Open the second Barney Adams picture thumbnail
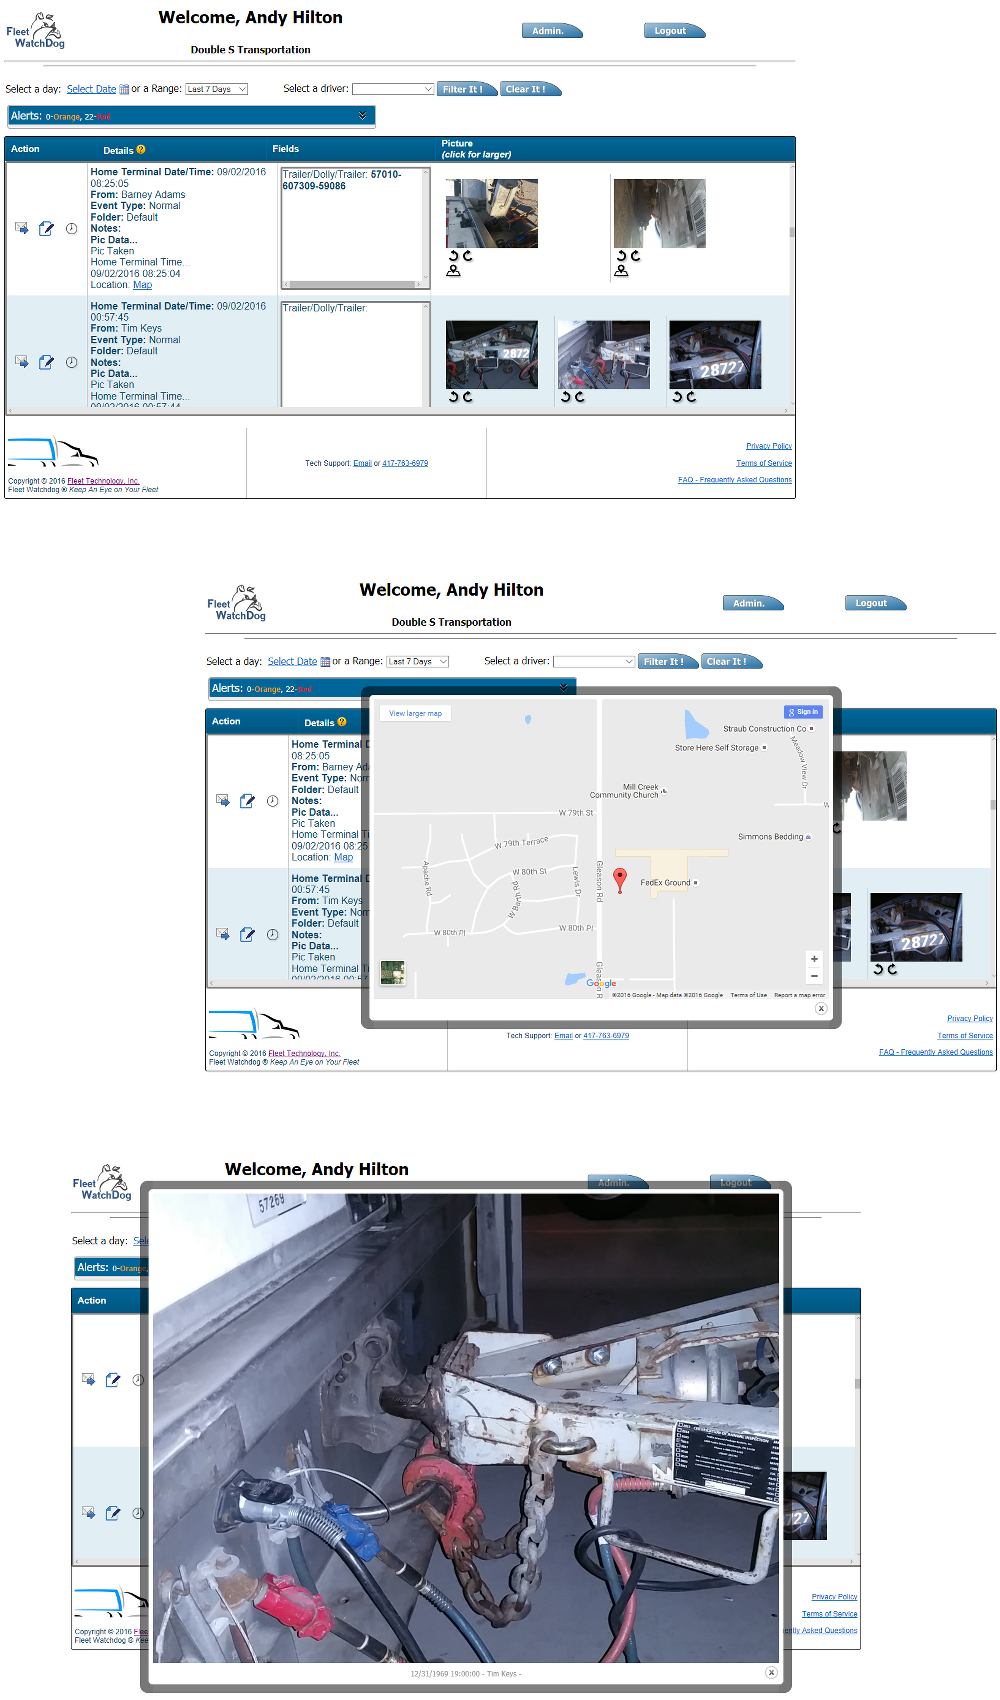 (x=660, y=213)
